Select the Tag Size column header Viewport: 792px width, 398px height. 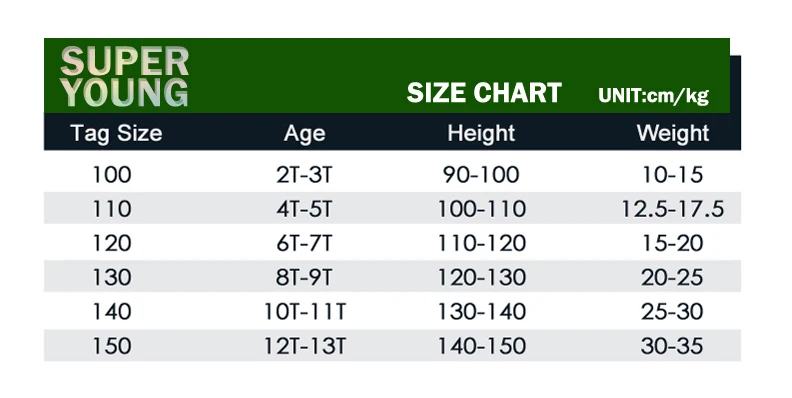coord(117,133)
